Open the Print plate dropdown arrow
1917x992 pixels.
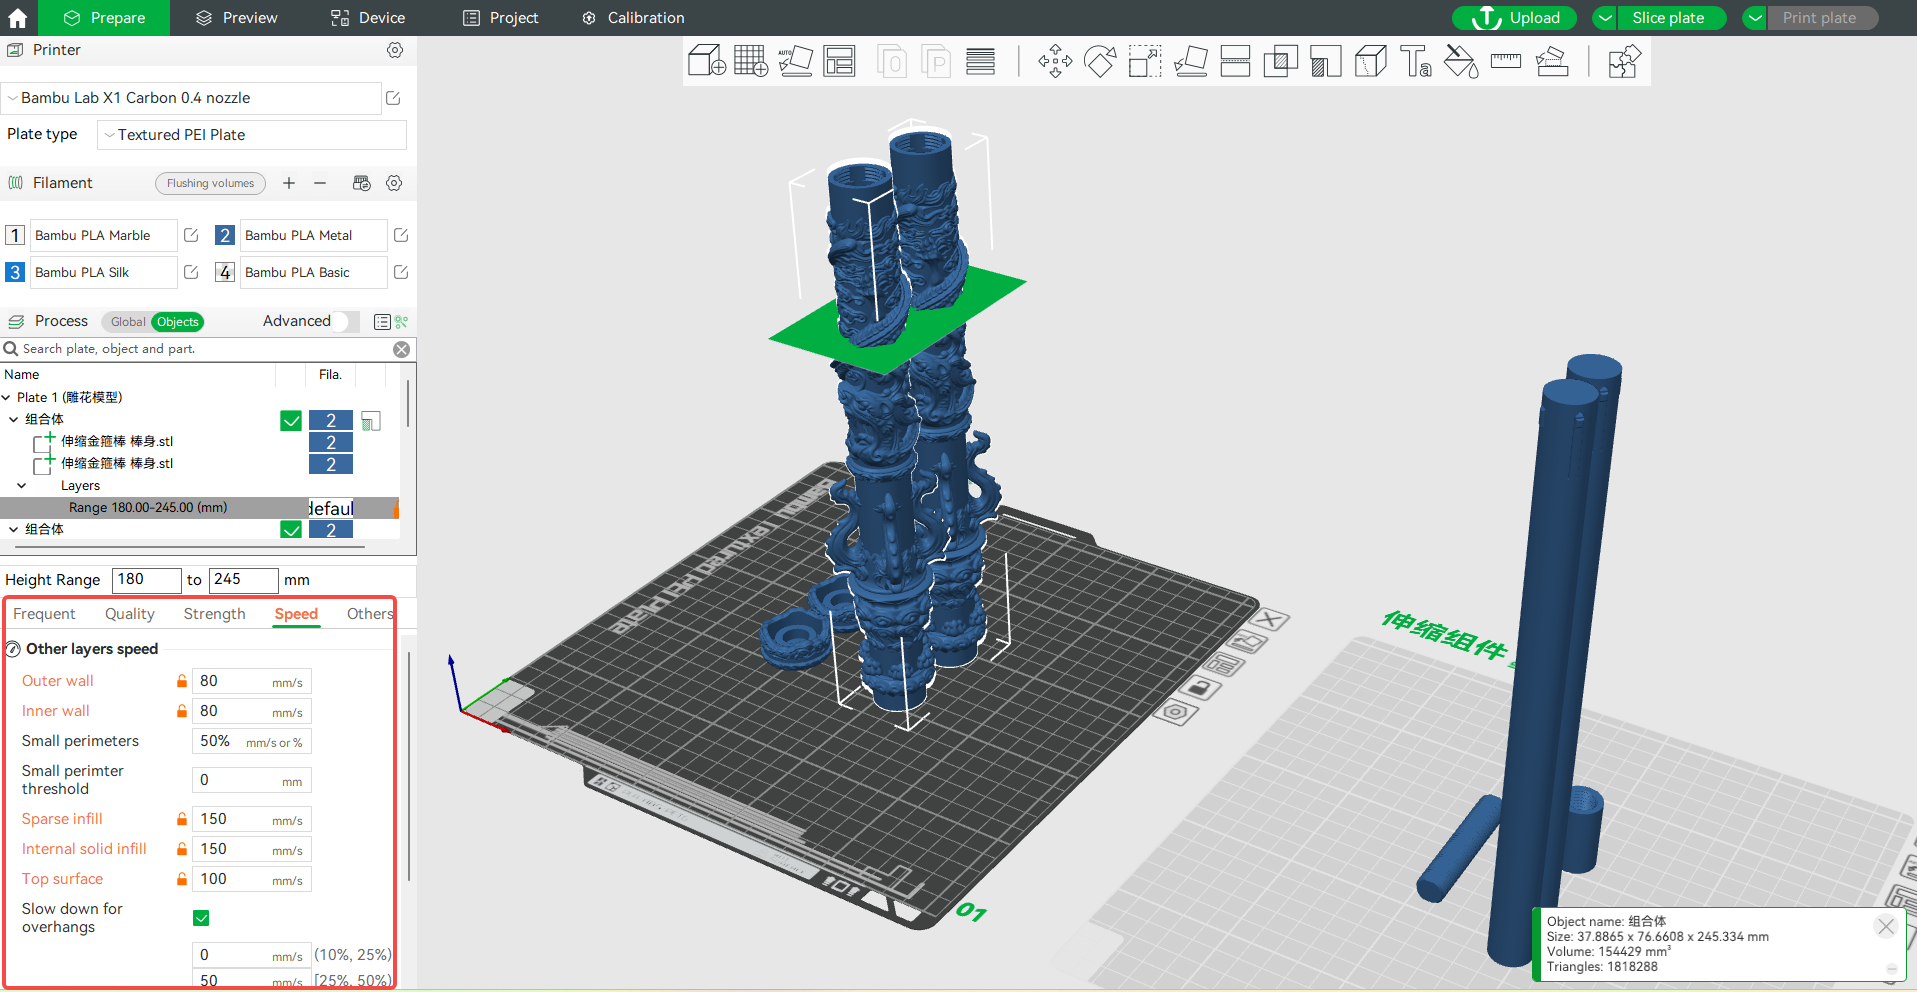(x=1755, y=18)
